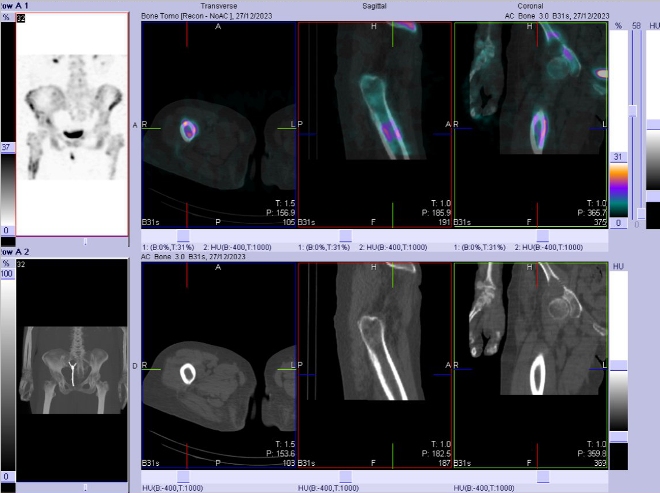This screenshot has width=660, height=493.
Task: Click 'P: 156.9' position text in fused transverse
Action: pos(281,213)
